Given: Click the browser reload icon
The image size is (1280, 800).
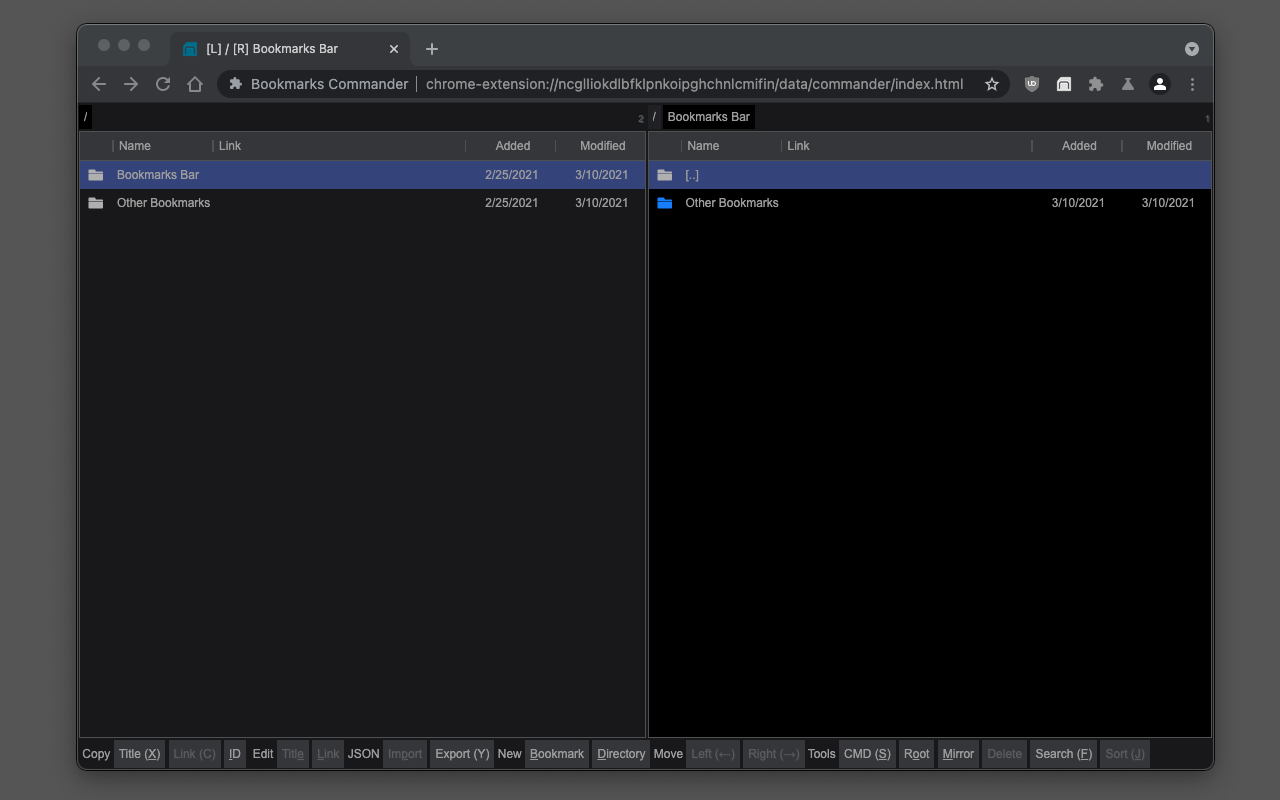Looking at the screenshot, I should pyautogui.click(x=163, y=84).
